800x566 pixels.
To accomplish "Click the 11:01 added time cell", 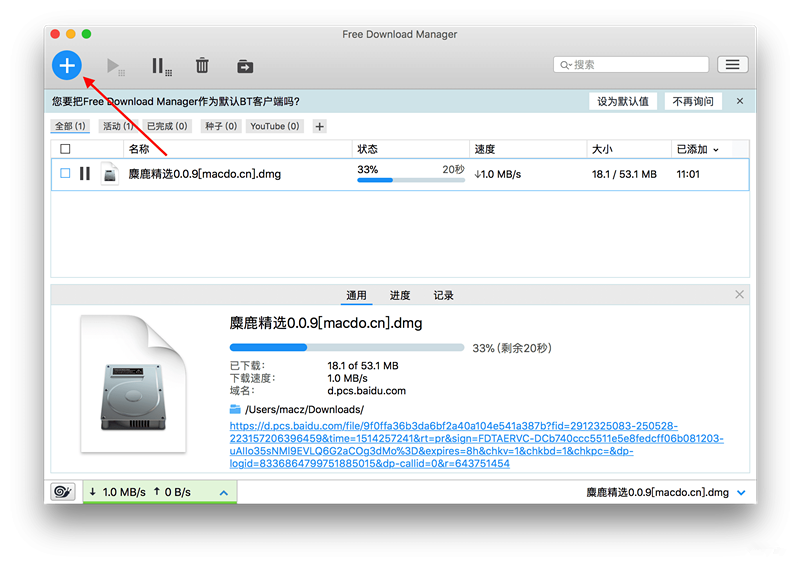I will [688, 174].
